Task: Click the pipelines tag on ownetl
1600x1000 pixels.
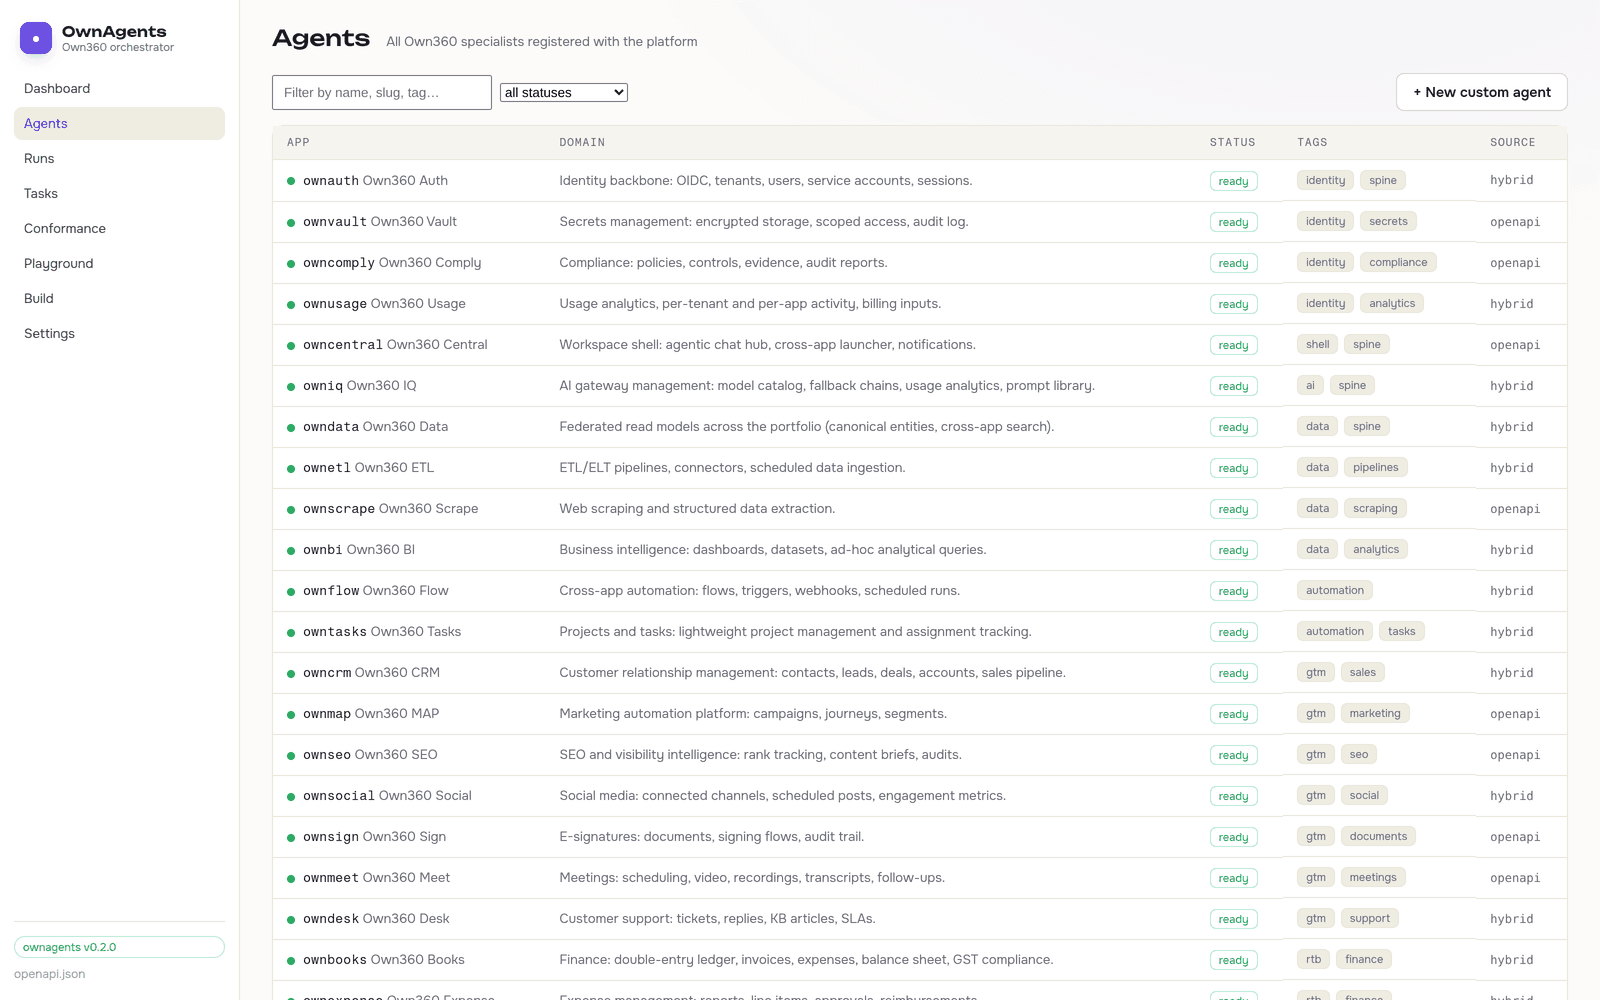Action: coord(1375,468)
